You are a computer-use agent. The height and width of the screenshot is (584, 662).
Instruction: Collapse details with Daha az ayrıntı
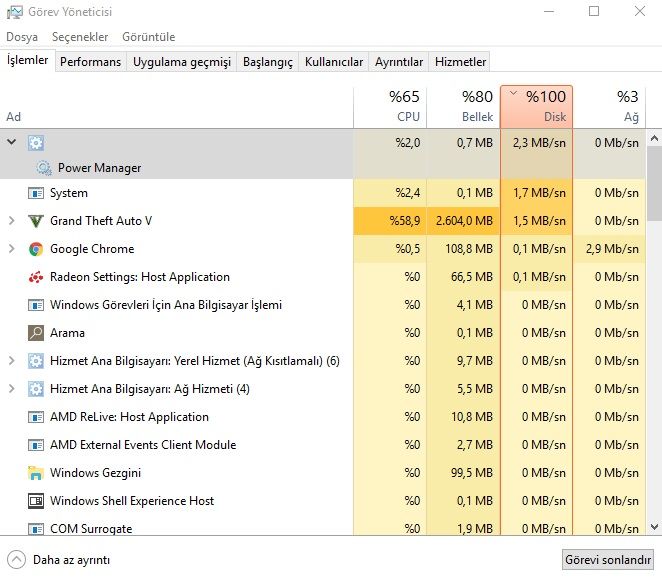click(x=61, y=560)
